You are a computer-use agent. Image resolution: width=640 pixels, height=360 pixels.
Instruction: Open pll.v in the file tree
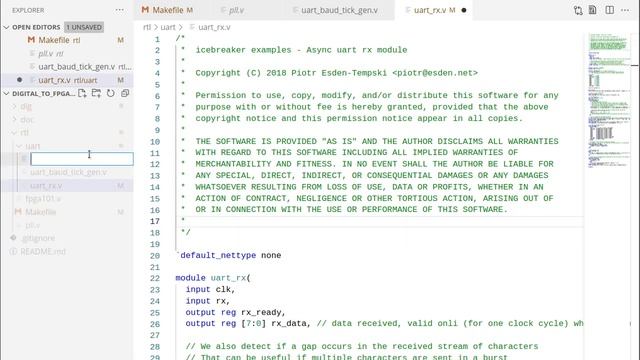[x=67, y=225]
